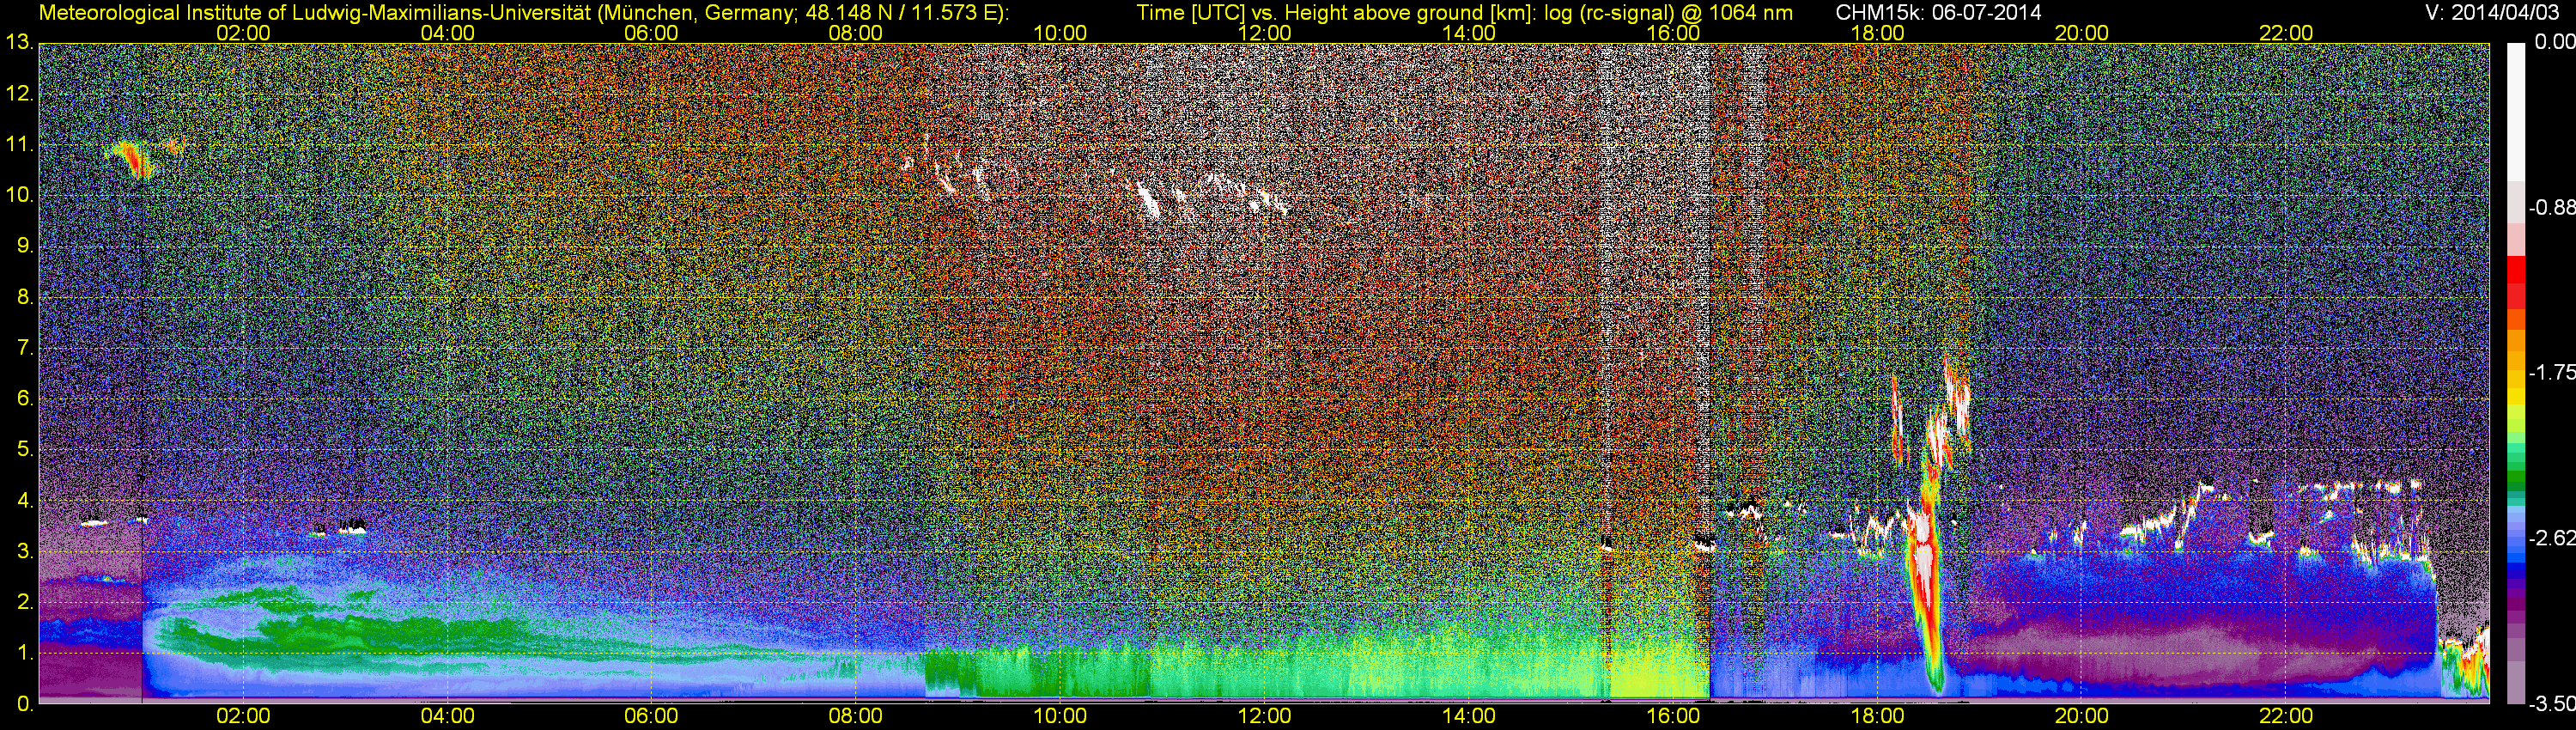The width and height of the screenshot is (2576, 730).
Task: Click the '02:00' label on the top time axis
Action: coord(243,33)
